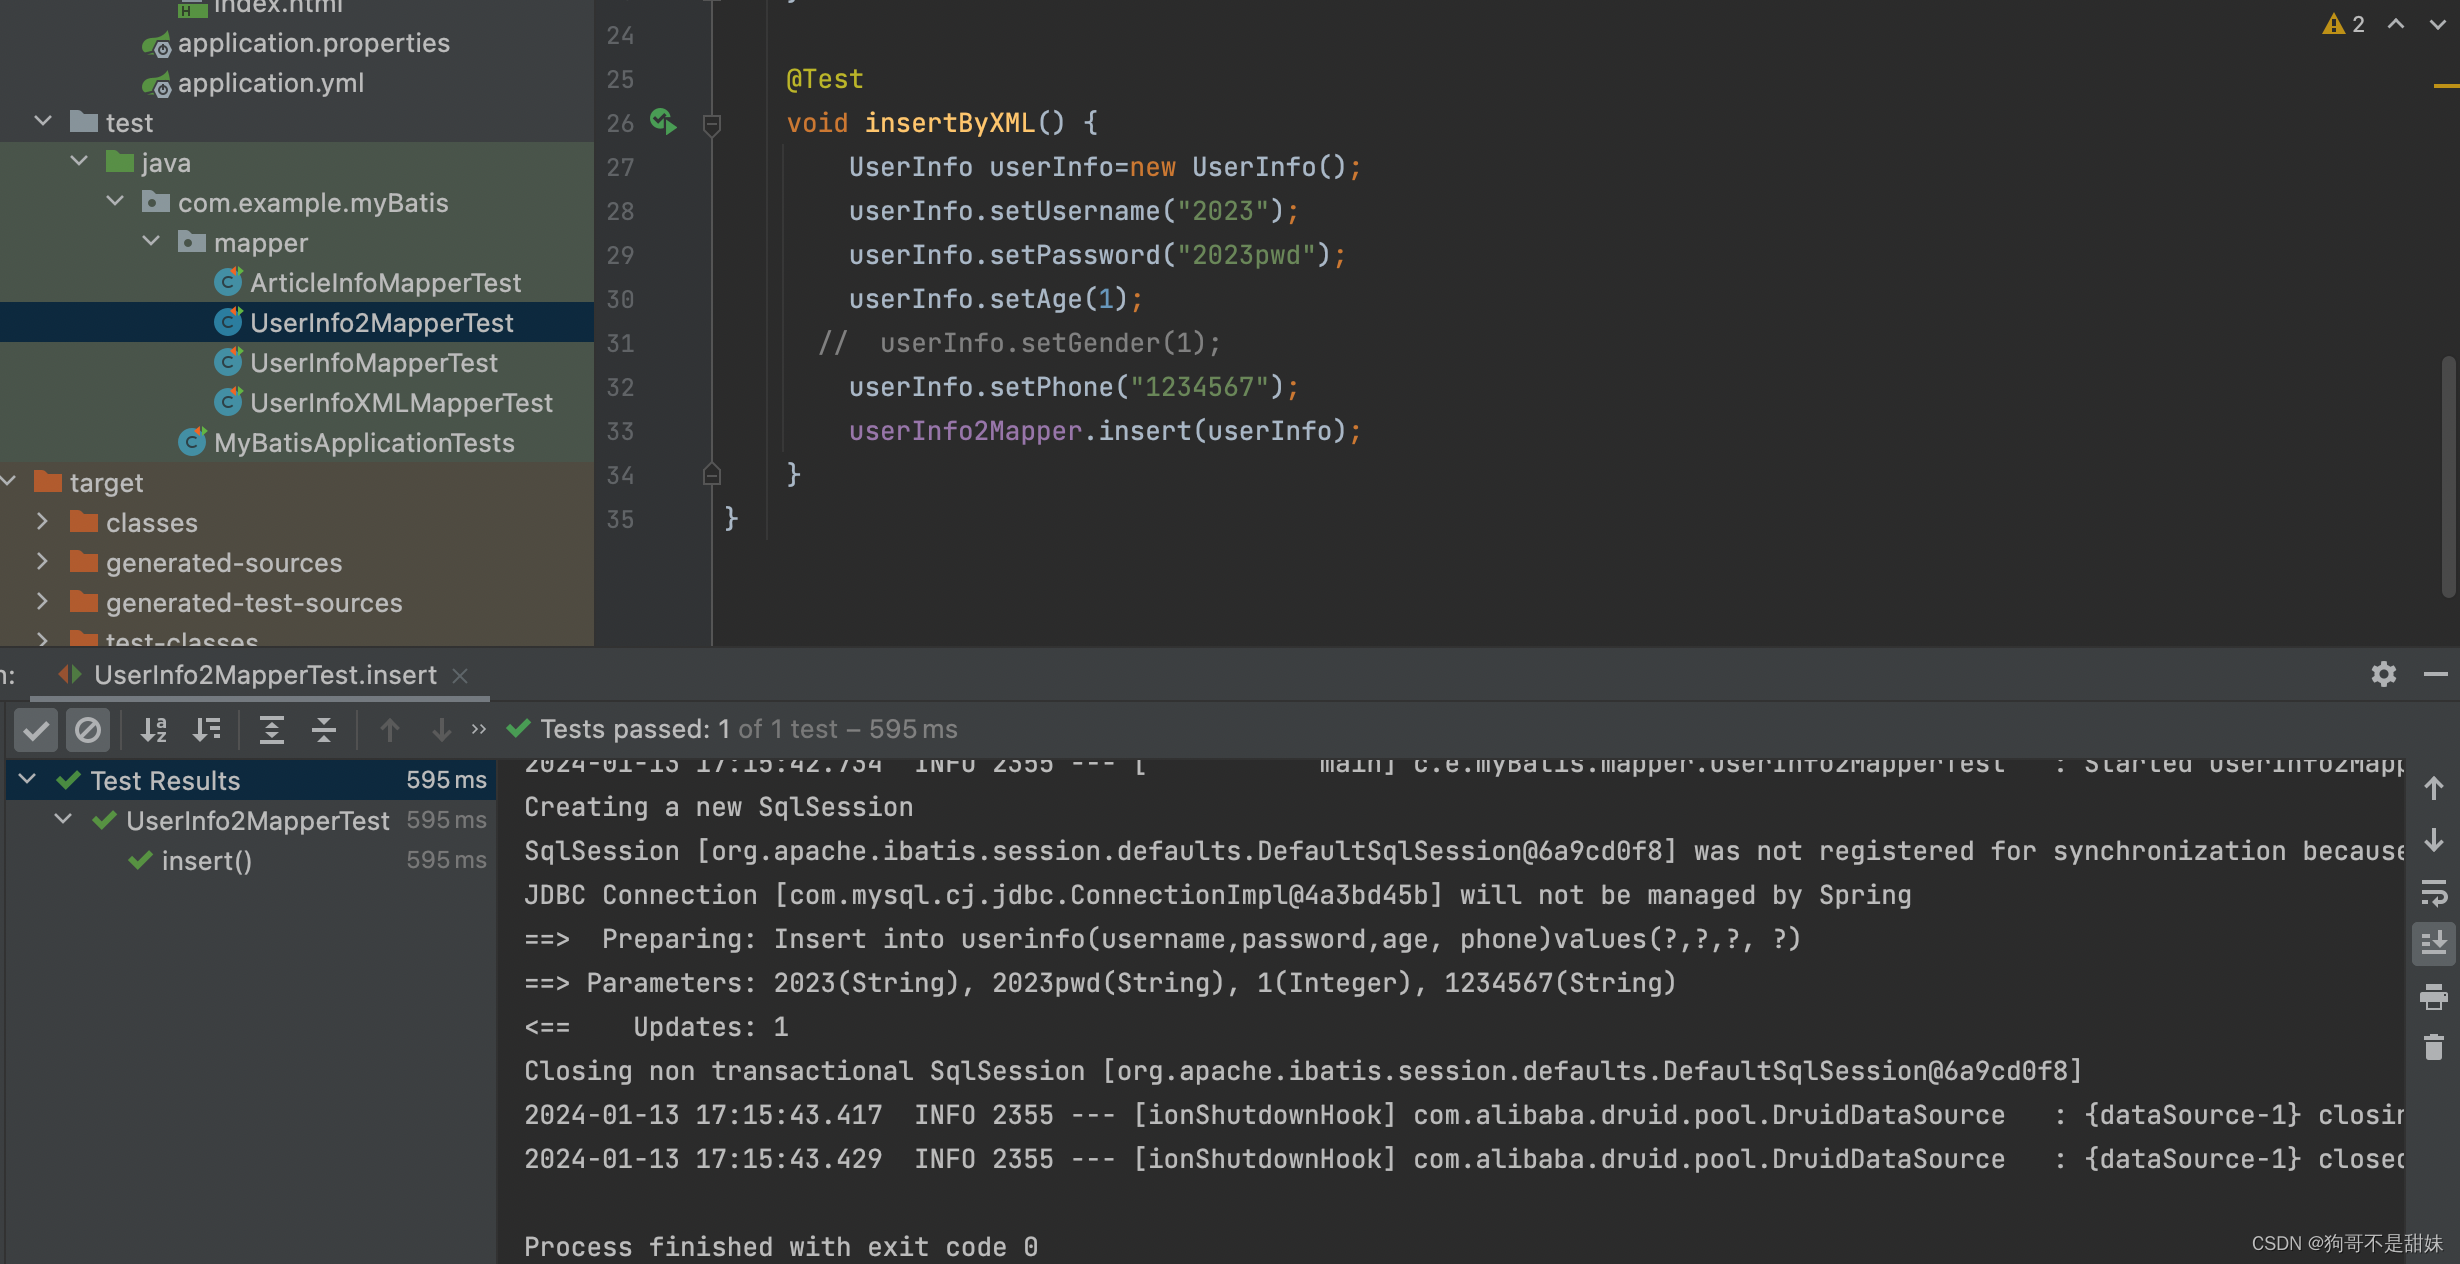Sort test results by duration
The height and width of the screenshot is (1264, 2460).
207,729
